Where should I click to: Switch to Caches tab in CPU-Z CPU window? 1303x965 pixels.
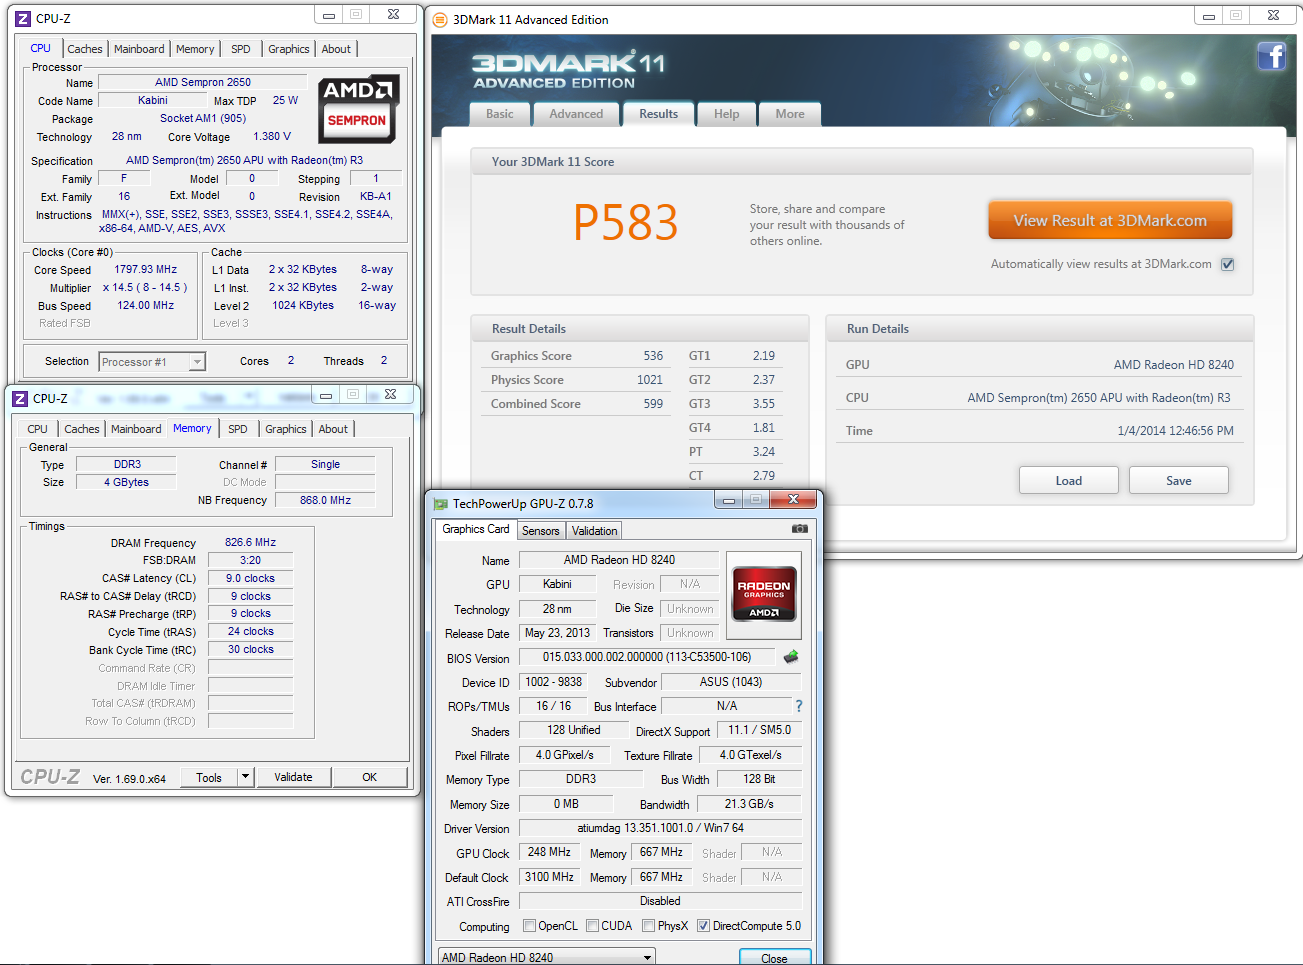(85, 49)
